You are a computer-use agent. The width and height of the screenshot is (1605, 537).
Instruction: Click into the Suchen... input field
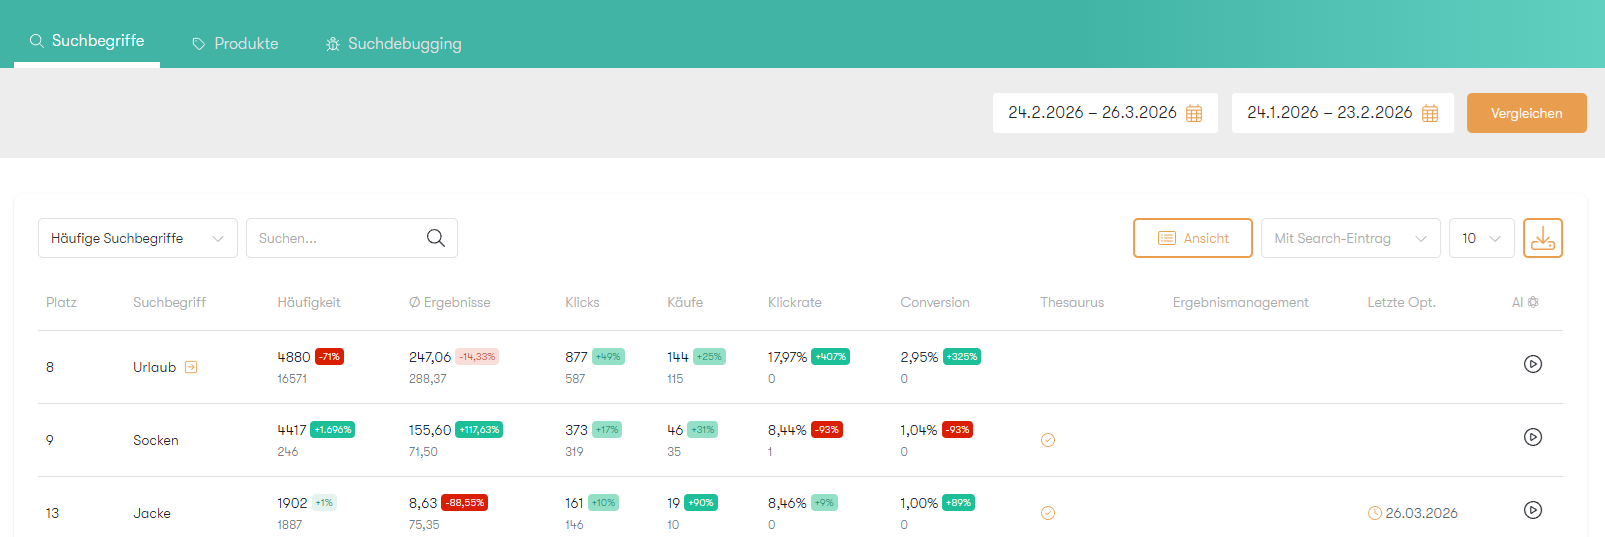coord(335,238)
